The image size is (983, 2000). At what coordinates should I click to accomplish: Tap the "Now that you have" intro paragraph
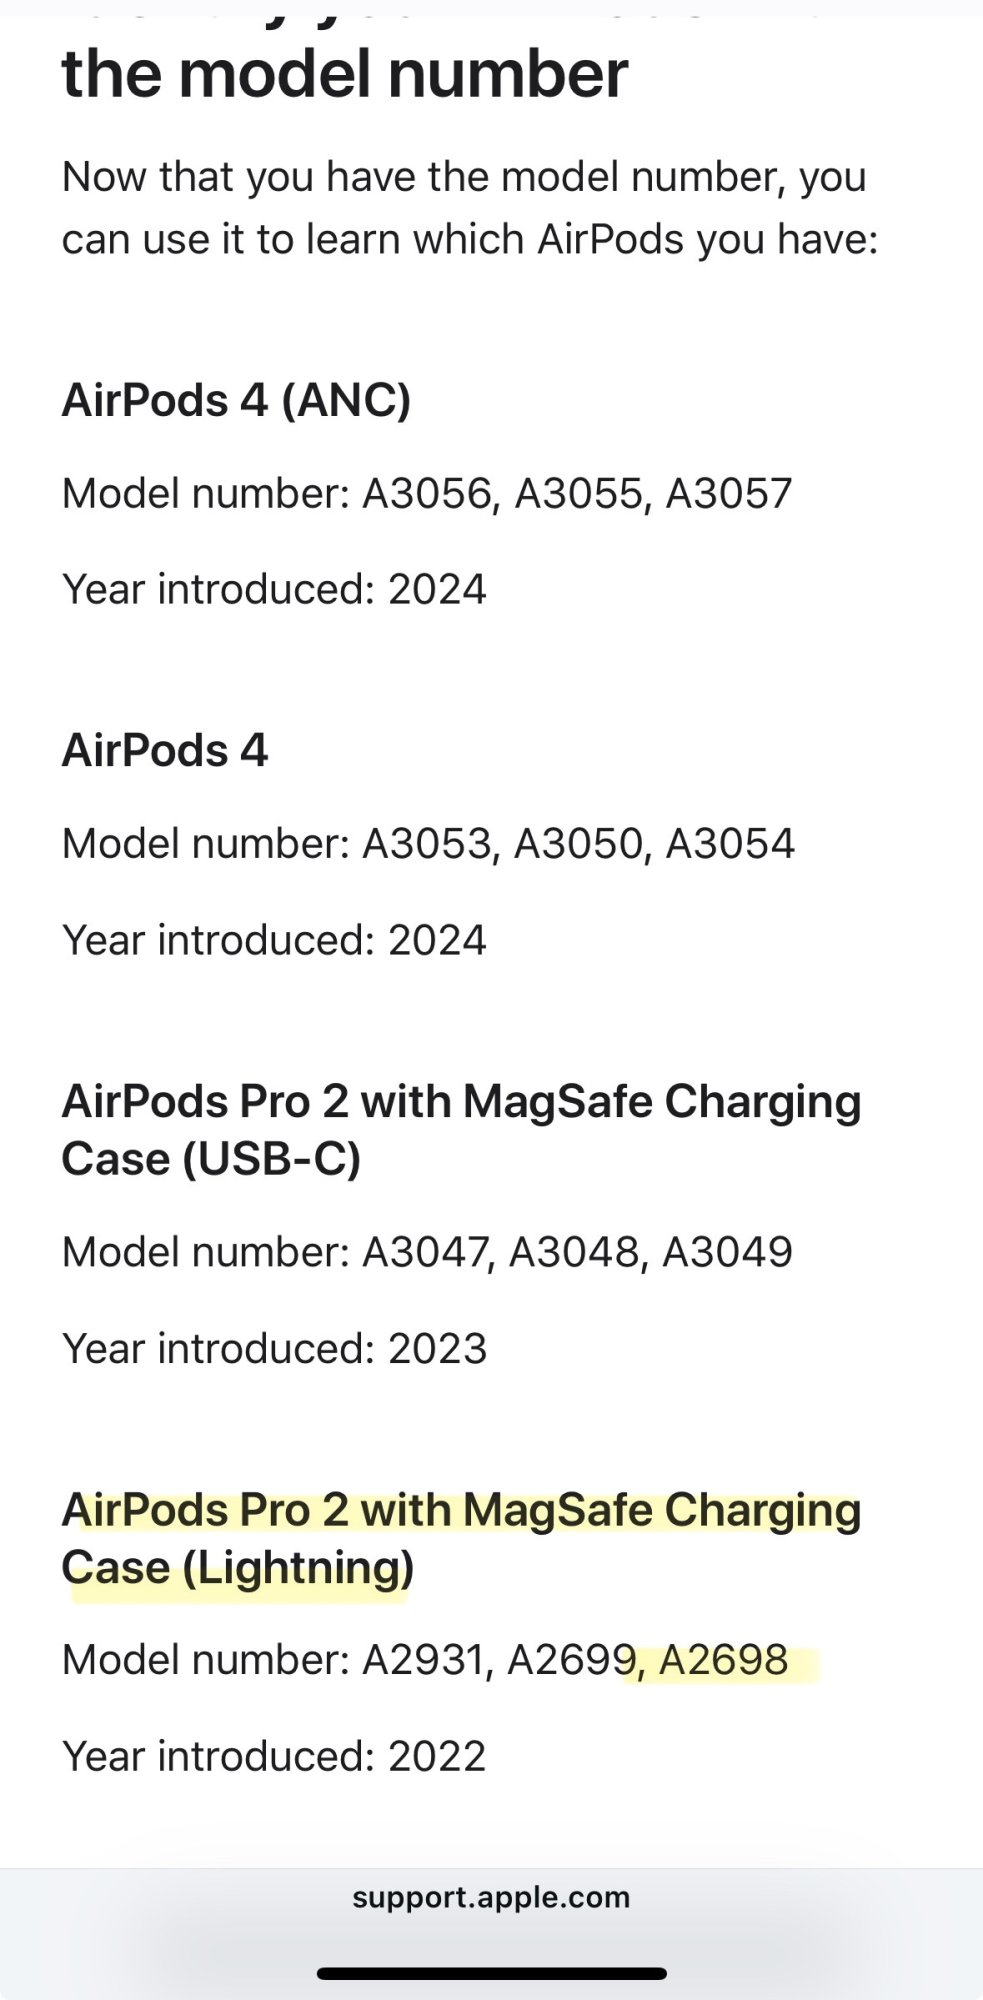click(x=469, y=208)
